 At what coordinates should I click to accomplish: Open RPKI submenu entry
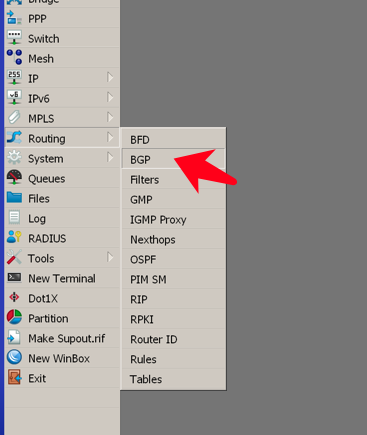tap(173, 320)
